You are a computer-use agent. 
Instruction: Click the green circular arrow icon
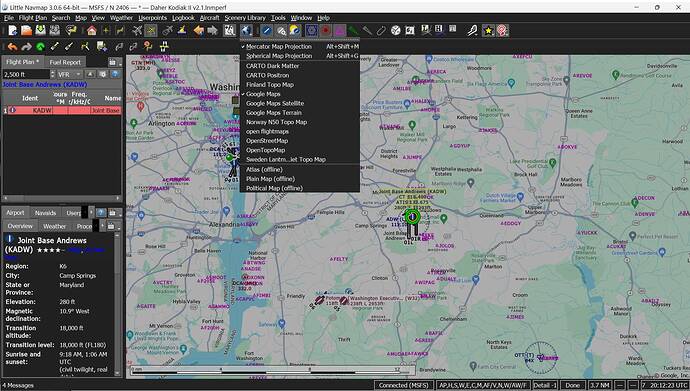tap(40, 46)
